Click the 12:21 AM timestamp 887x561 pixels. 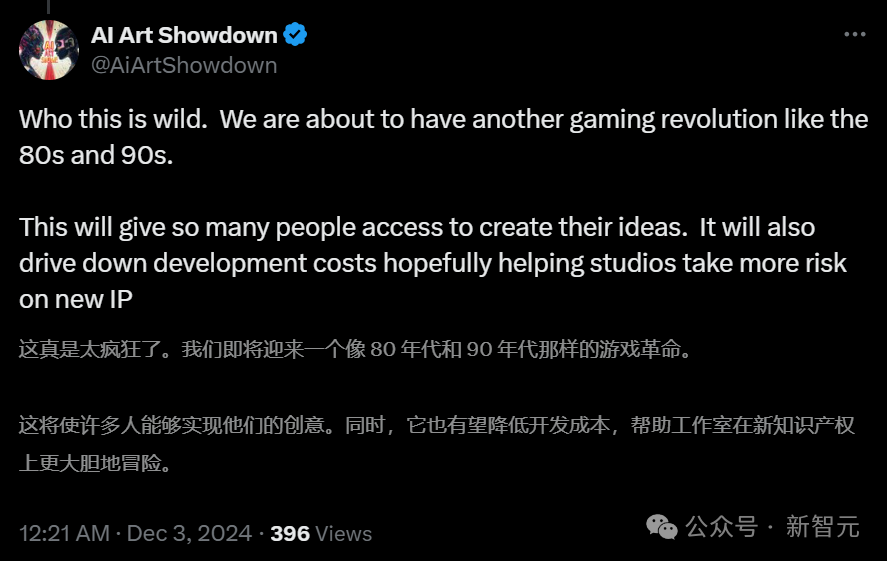(x=64, y=533)
